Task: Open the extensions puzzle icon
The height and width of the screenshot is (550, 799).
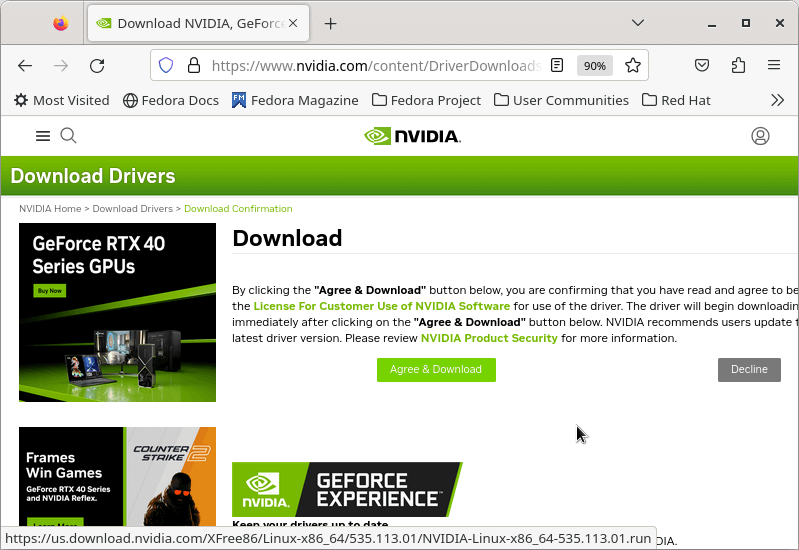Action: [738, 65]
